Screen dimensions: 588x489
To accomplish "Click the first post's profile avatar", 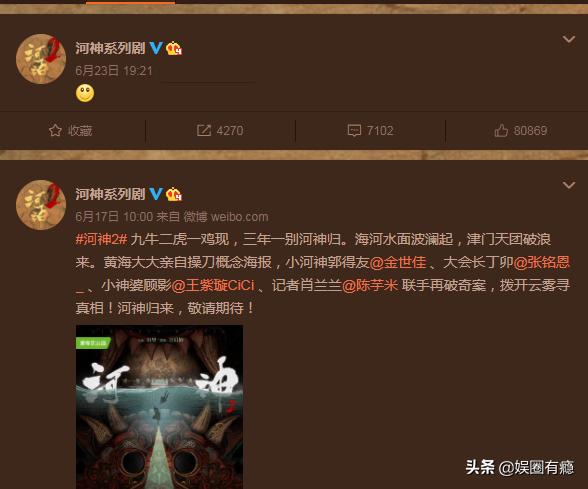I will [x=41, y=59].
